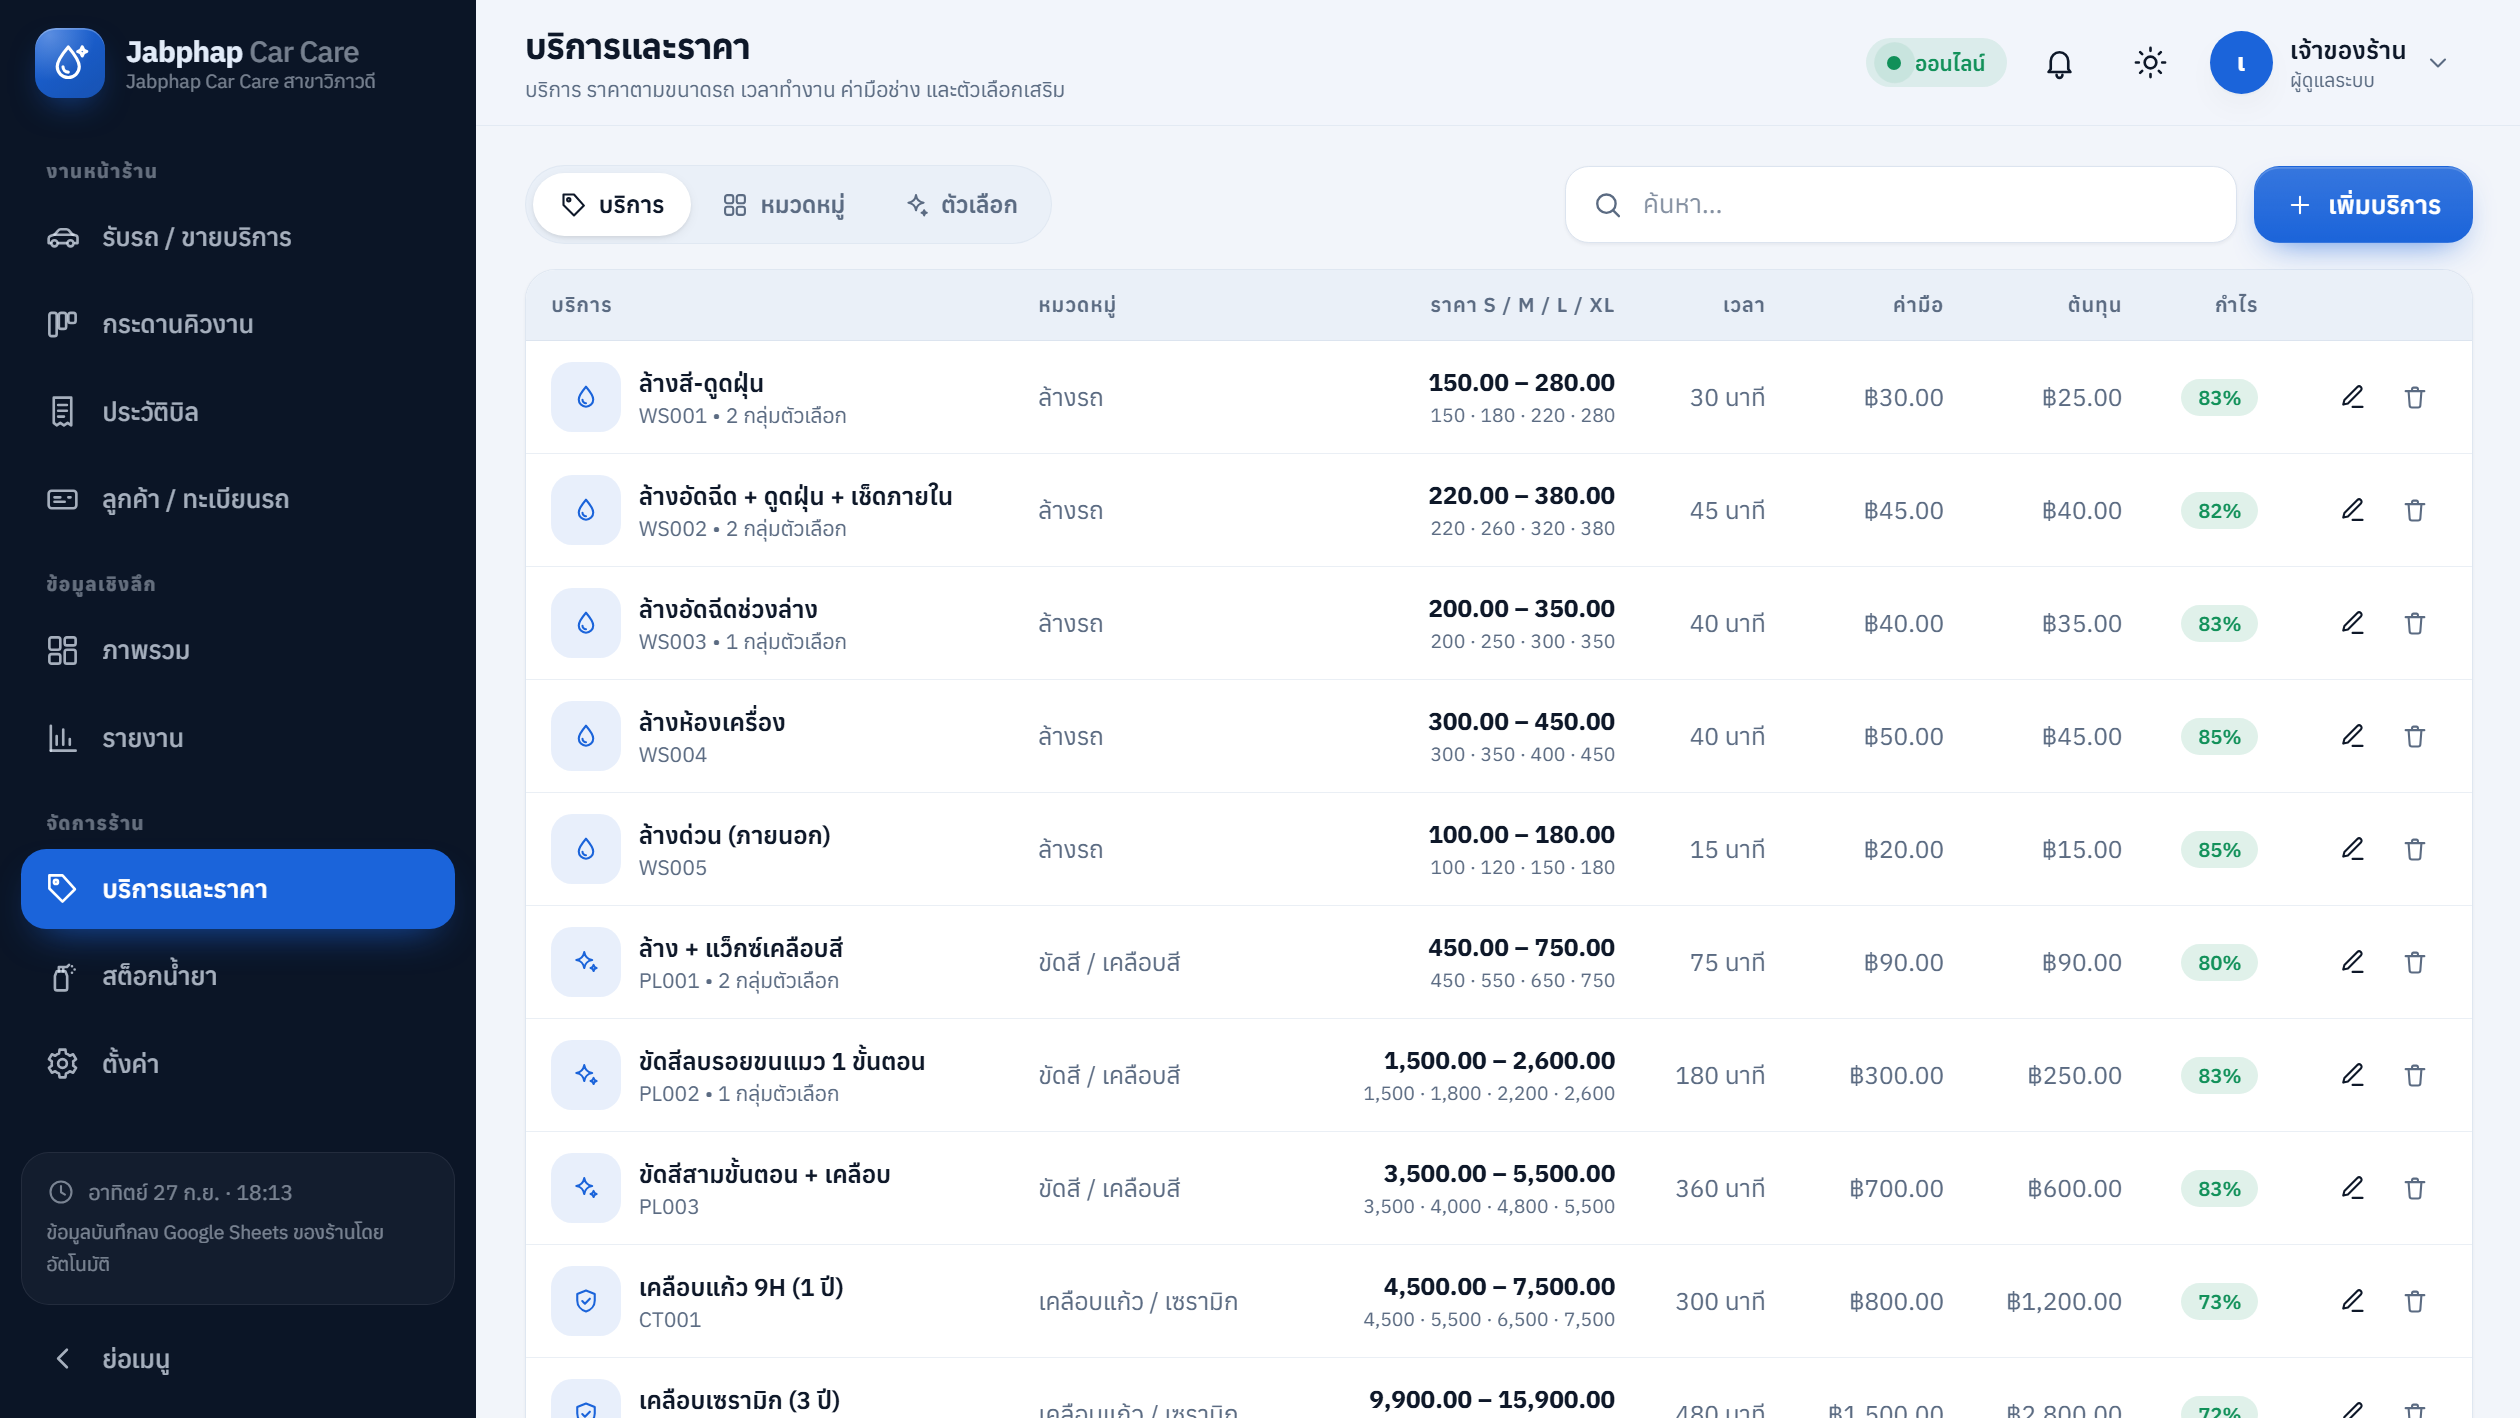Edit ขัดสีลบรอยขนแมว 1 ขั้นตอน service
Screen dimensions: 2520x1418
2353,1075
